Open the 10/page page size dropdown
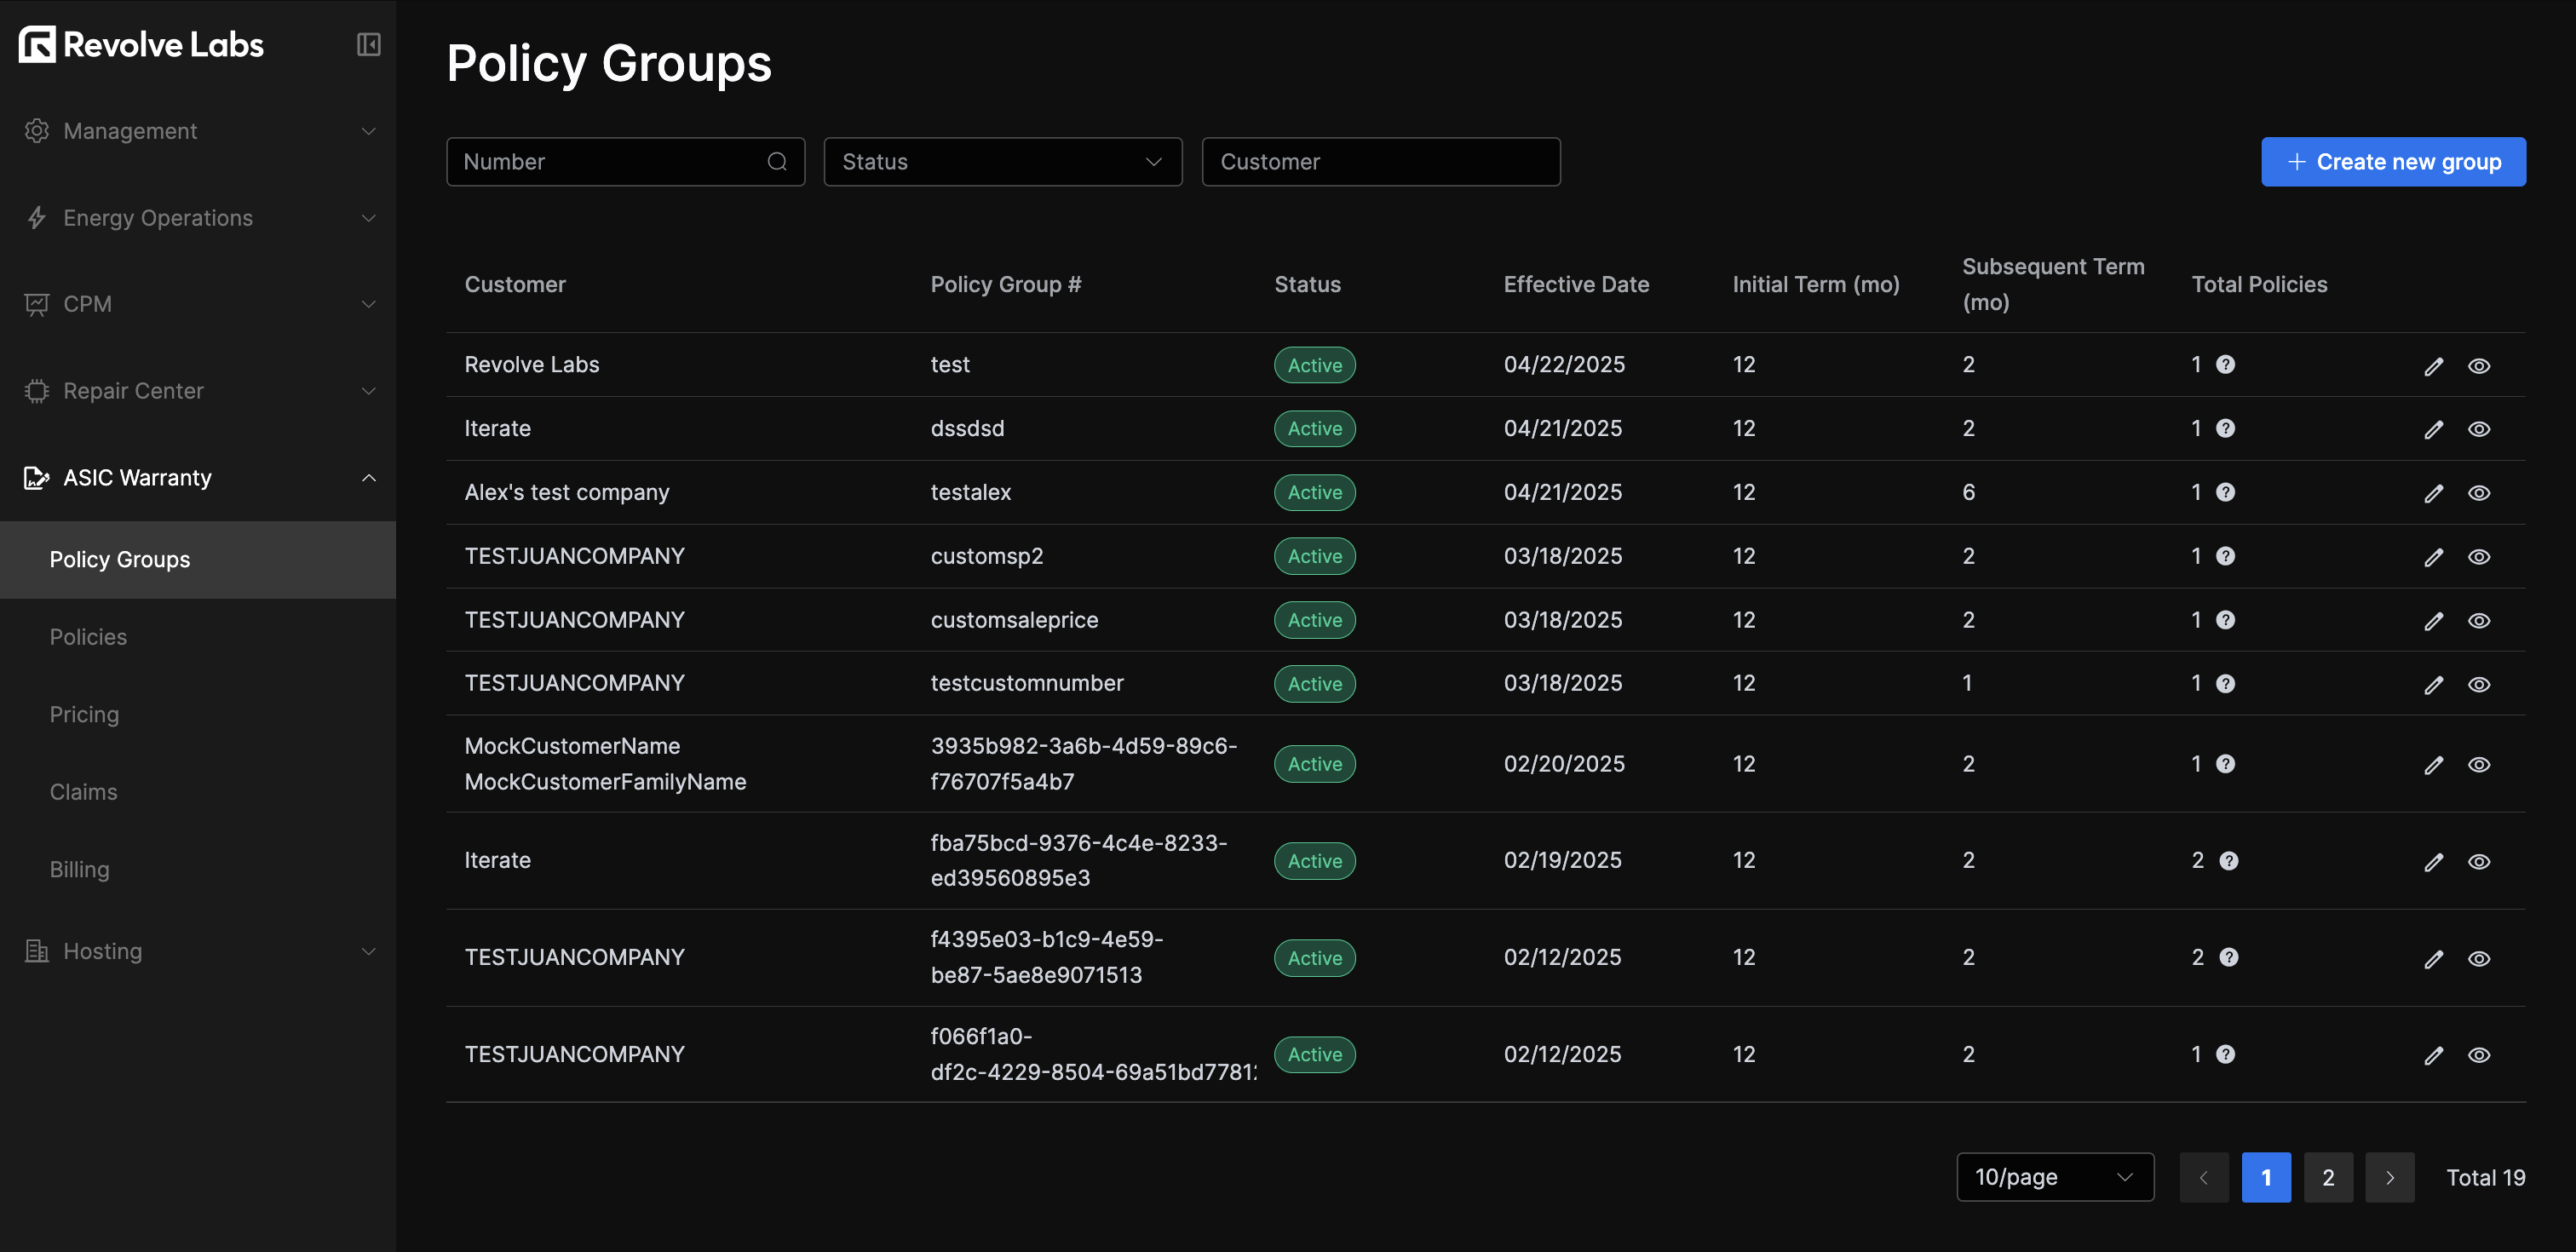This screenshot has height=1252, width=2576. (x=2055, y=1177)
